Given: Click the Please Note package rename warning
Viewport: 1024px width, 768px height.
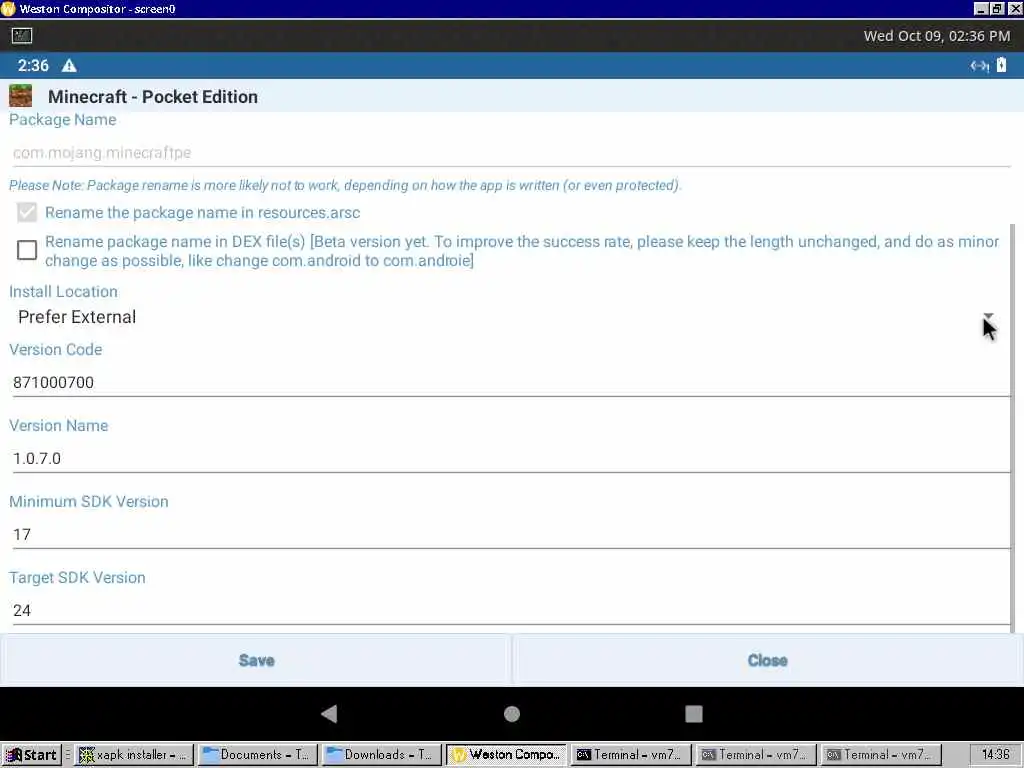Looking at the screenshot, I should (x=345, y=185).
